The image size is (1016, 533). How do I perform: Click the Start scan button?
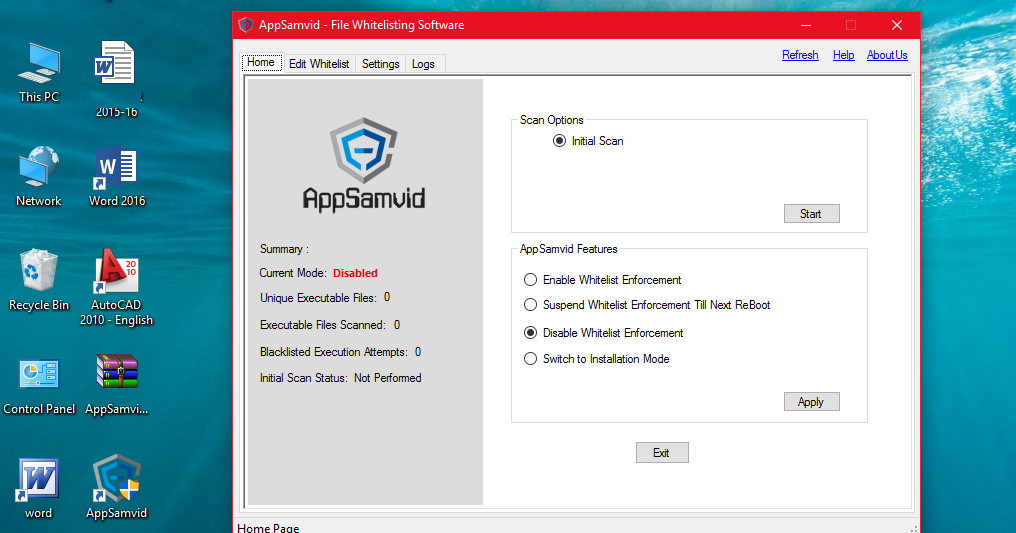(x=811, y=214)
